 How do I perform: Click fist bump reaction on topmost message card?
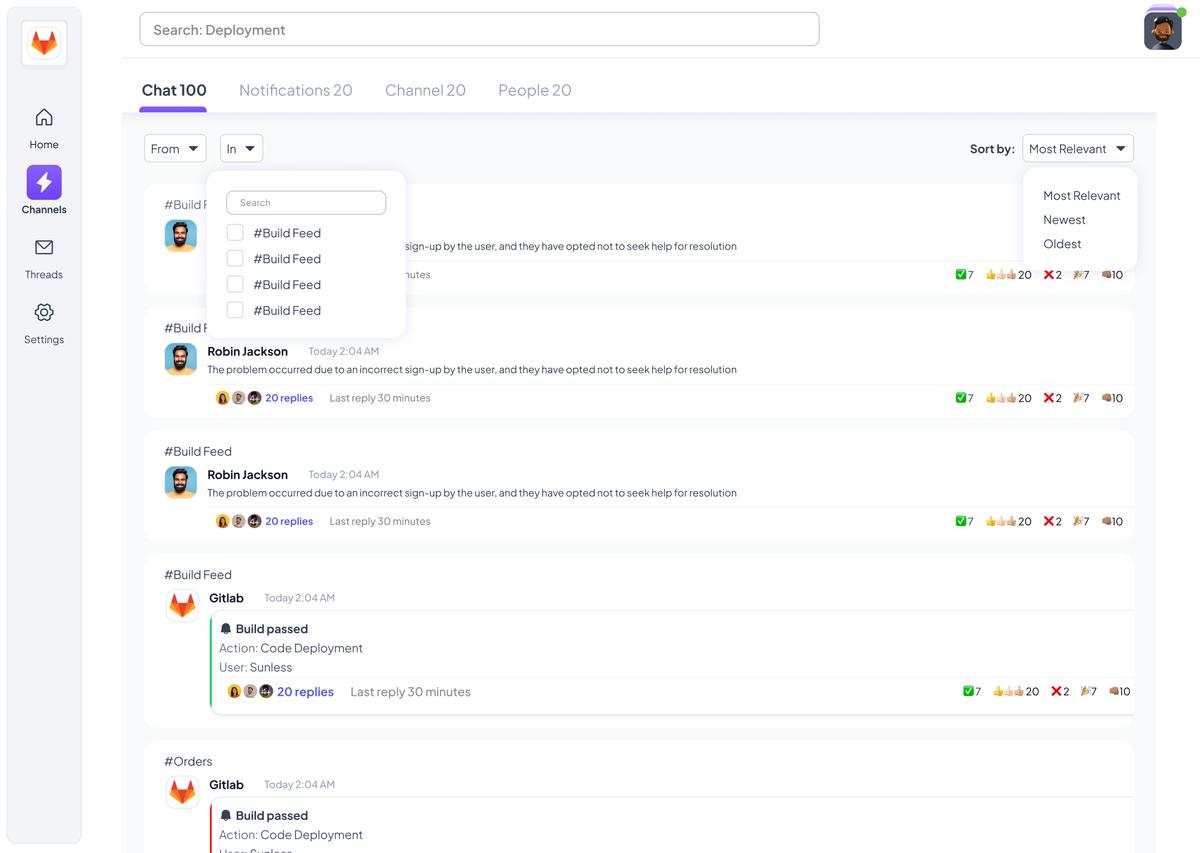[x=1112, y=274]
